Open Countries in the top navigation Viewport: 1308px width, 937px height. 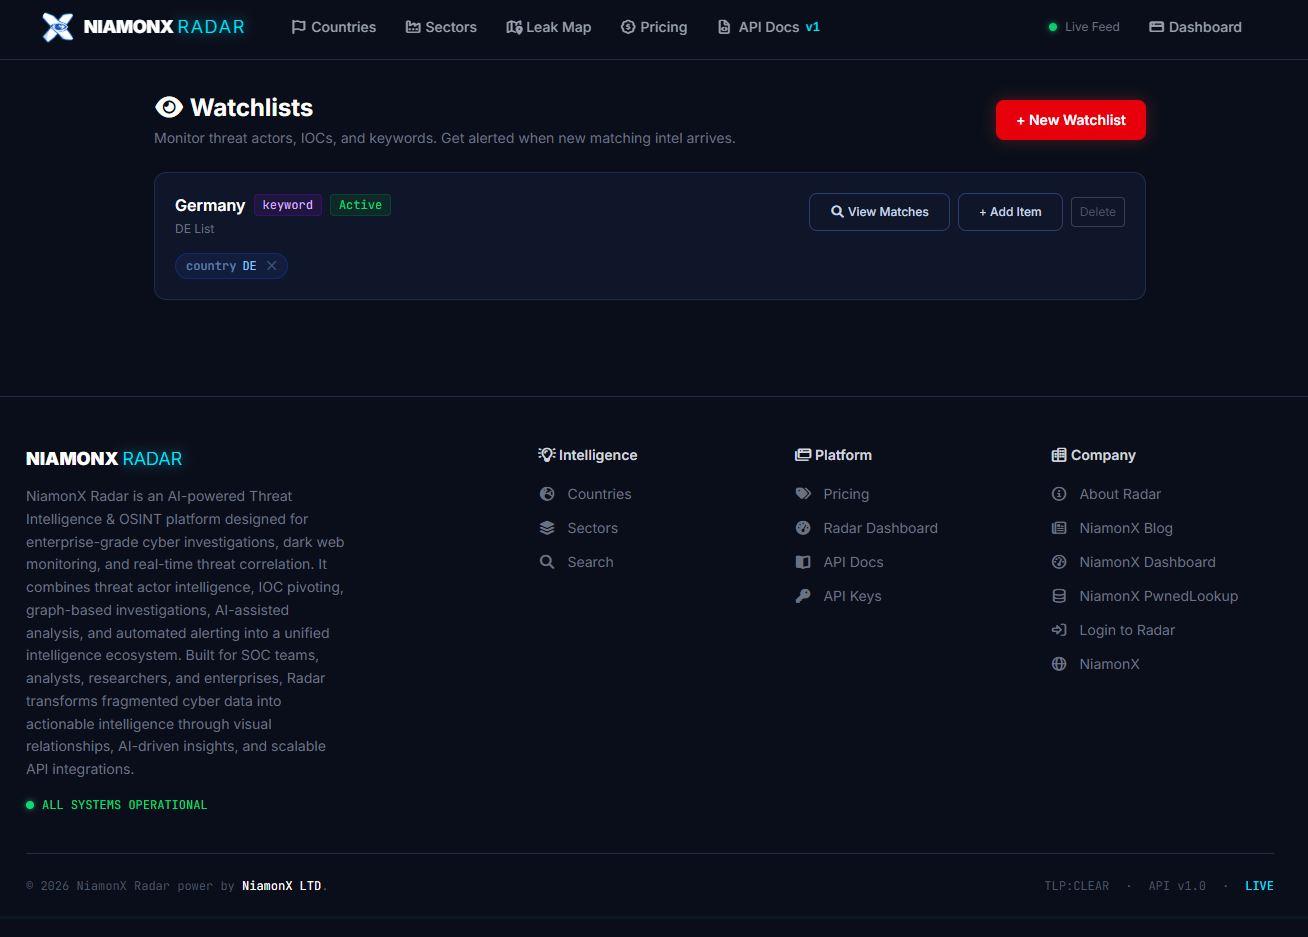[x=334, y=27]
